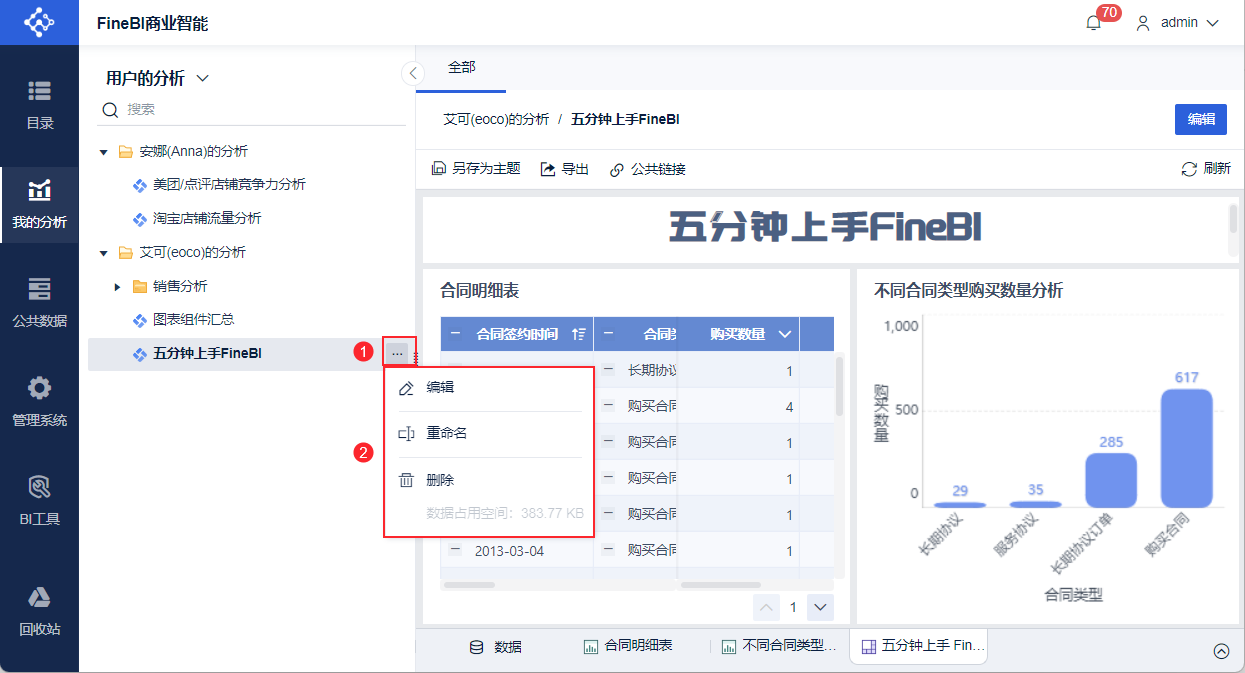Click the blue 编辑 button

tap(1201, 119)
